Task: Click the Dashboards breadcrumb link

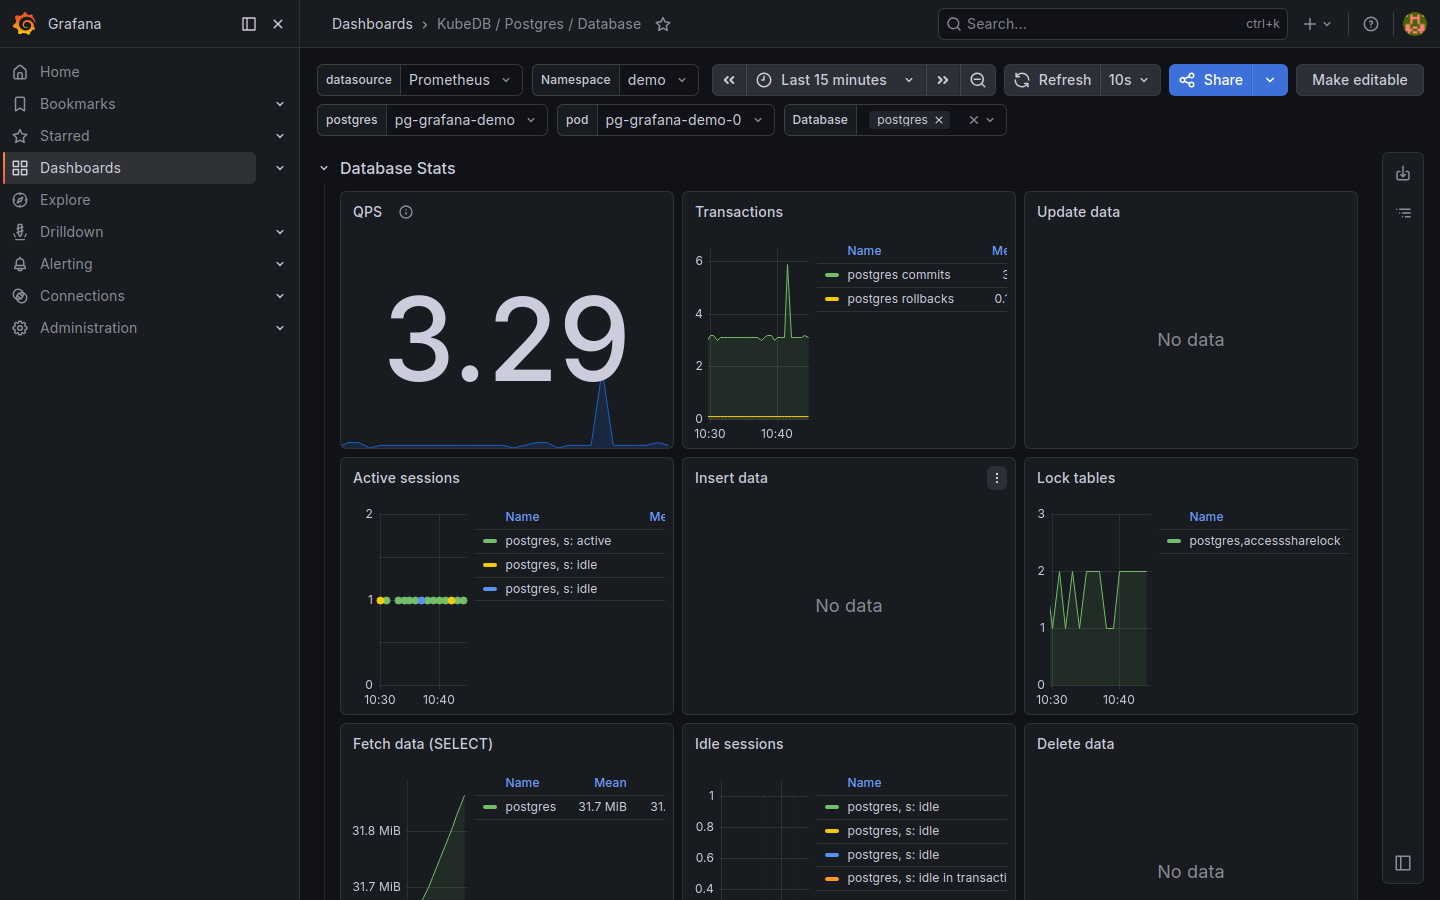Action: pos(372,24)
